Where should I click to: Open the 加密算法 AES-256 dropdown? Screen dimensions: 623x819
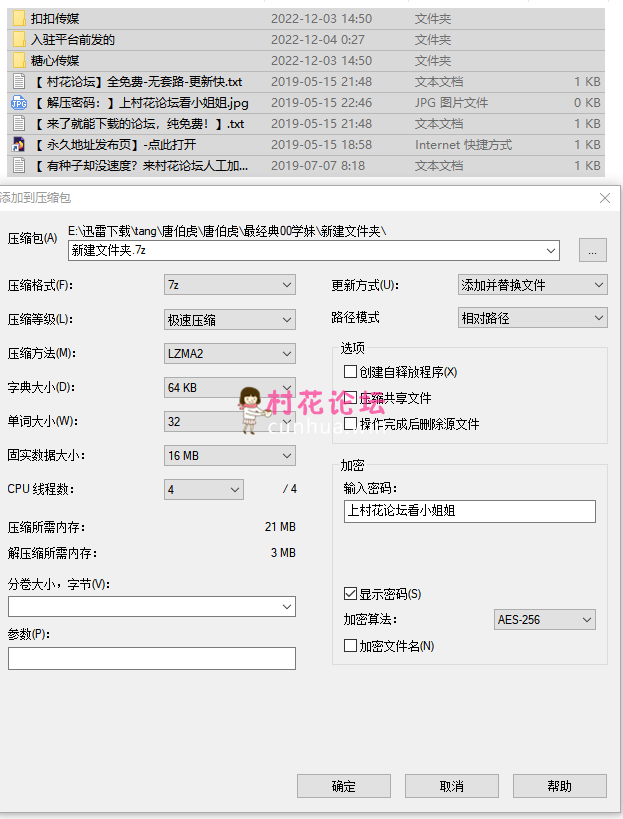click(545, 620)
